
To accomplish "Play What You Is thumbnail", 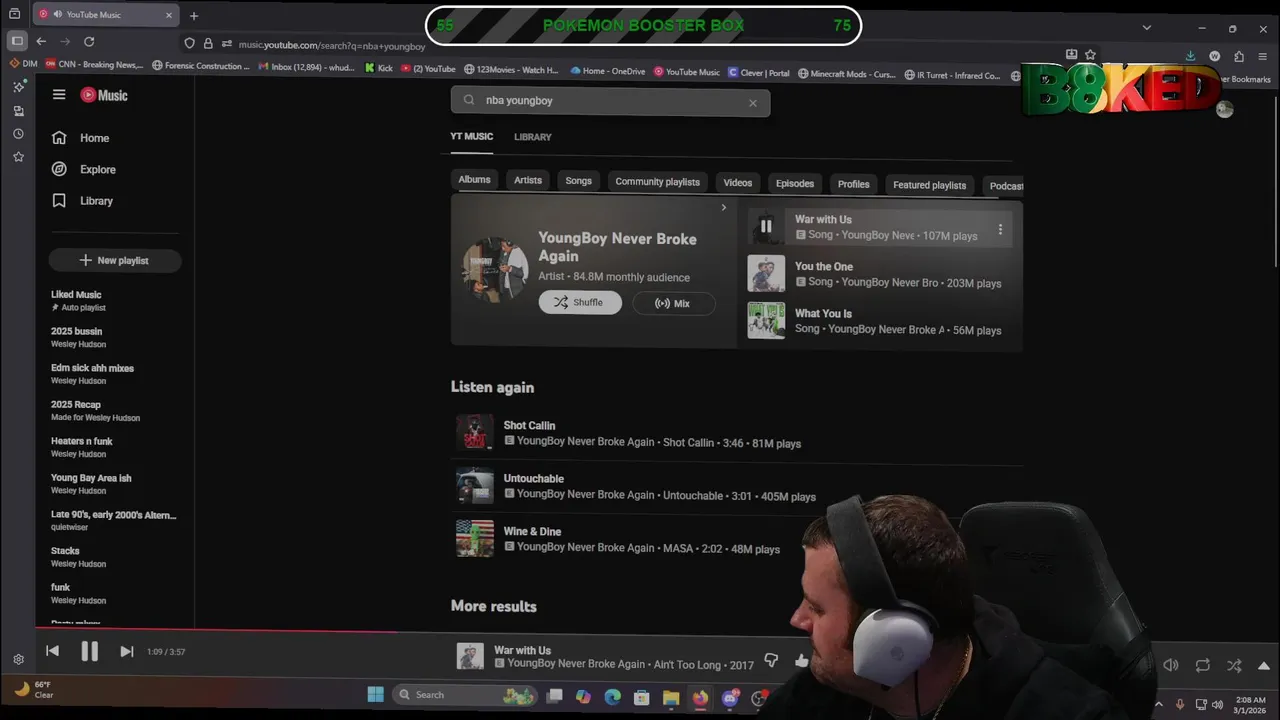I will click(x=766, y=320).
